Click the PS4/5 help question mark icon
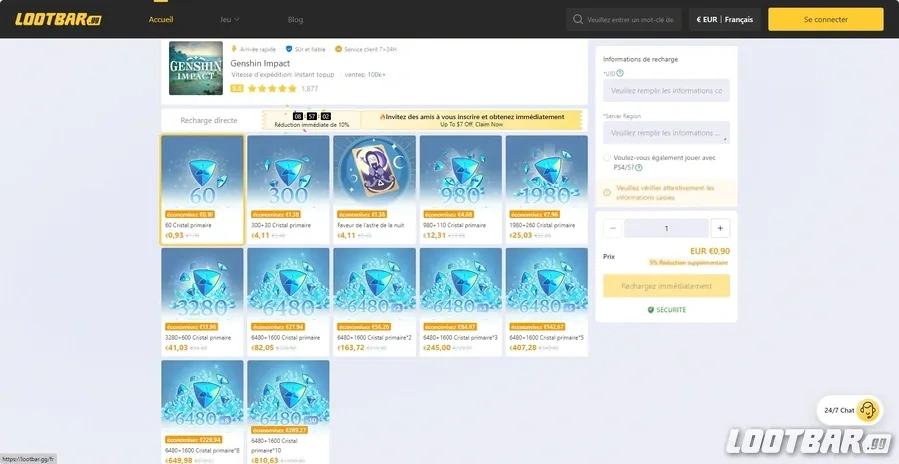Image resolution: width=899 pixels, height=464 pixels. tap(639, 167)
